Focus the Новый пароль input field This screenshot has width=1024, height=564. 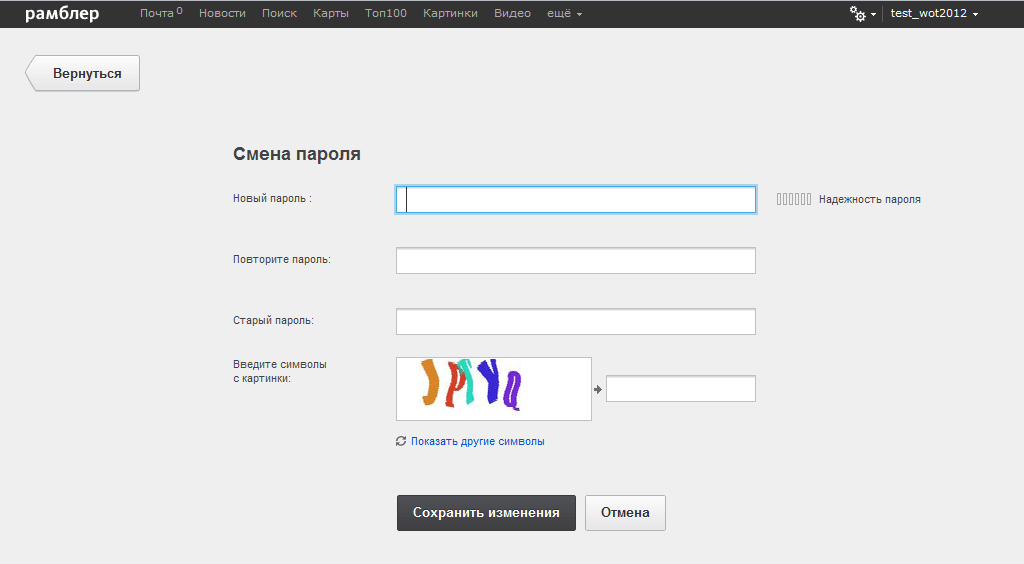coord(575,200)
